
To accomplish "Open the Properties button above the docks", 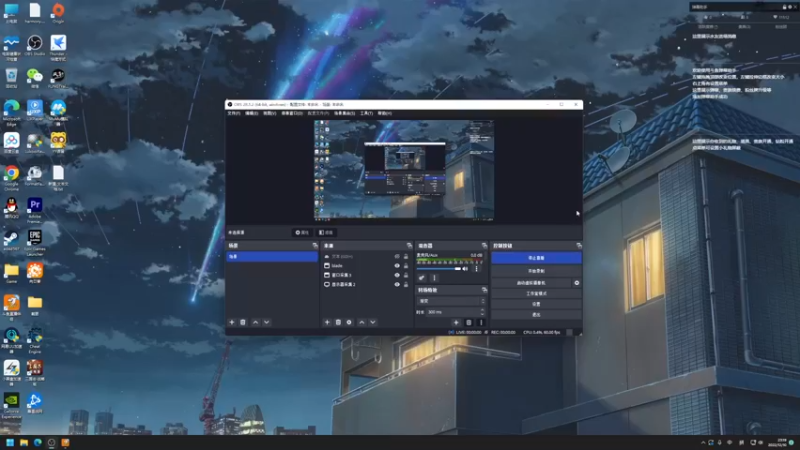I will [302, 233].
